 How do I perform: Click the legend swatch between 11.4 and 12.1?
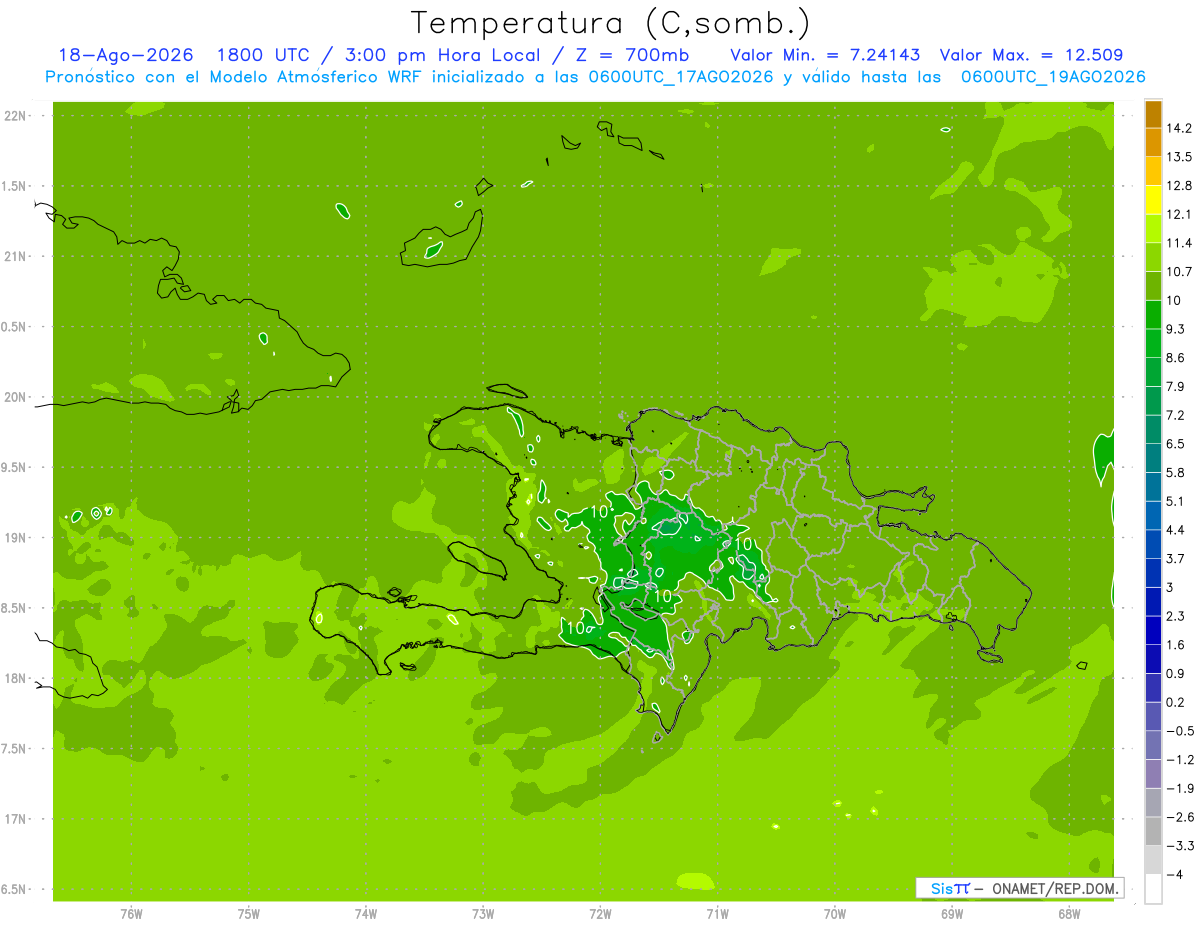point(1152,228)
